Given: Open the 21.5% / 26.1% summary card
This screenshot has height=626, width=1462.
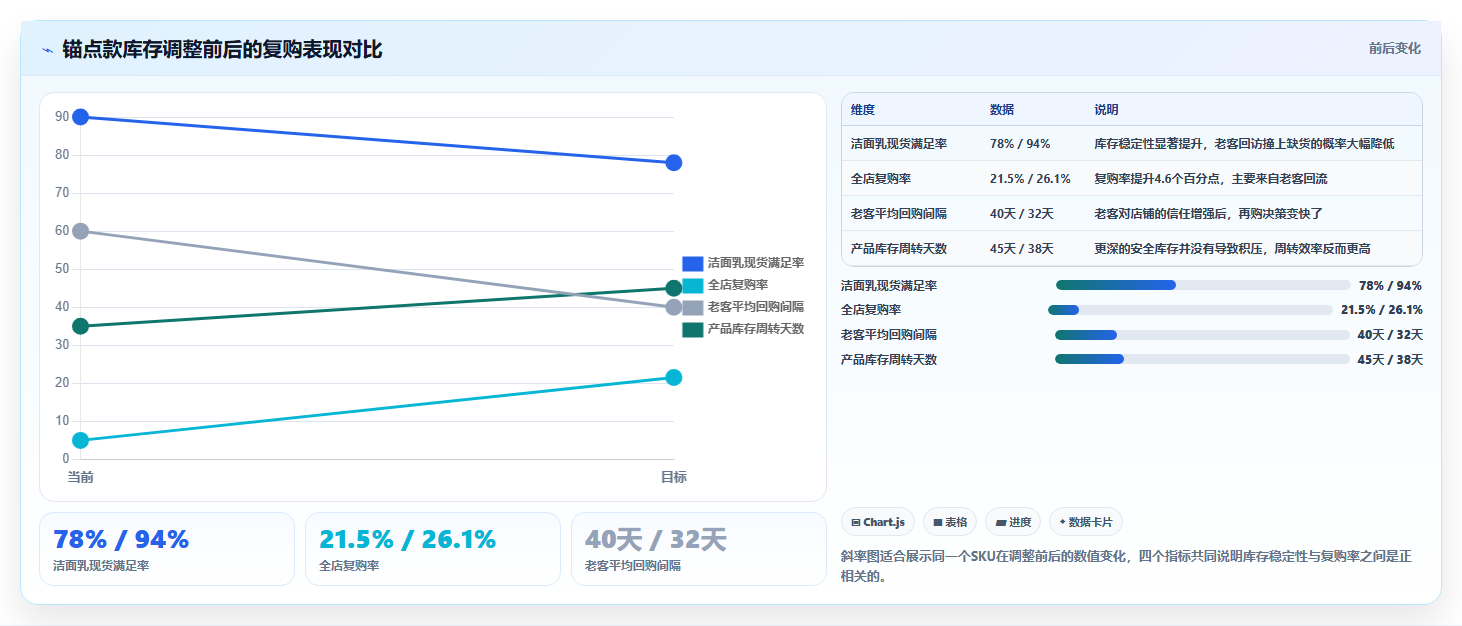Looking at the screenshot, I should (433, 549).
